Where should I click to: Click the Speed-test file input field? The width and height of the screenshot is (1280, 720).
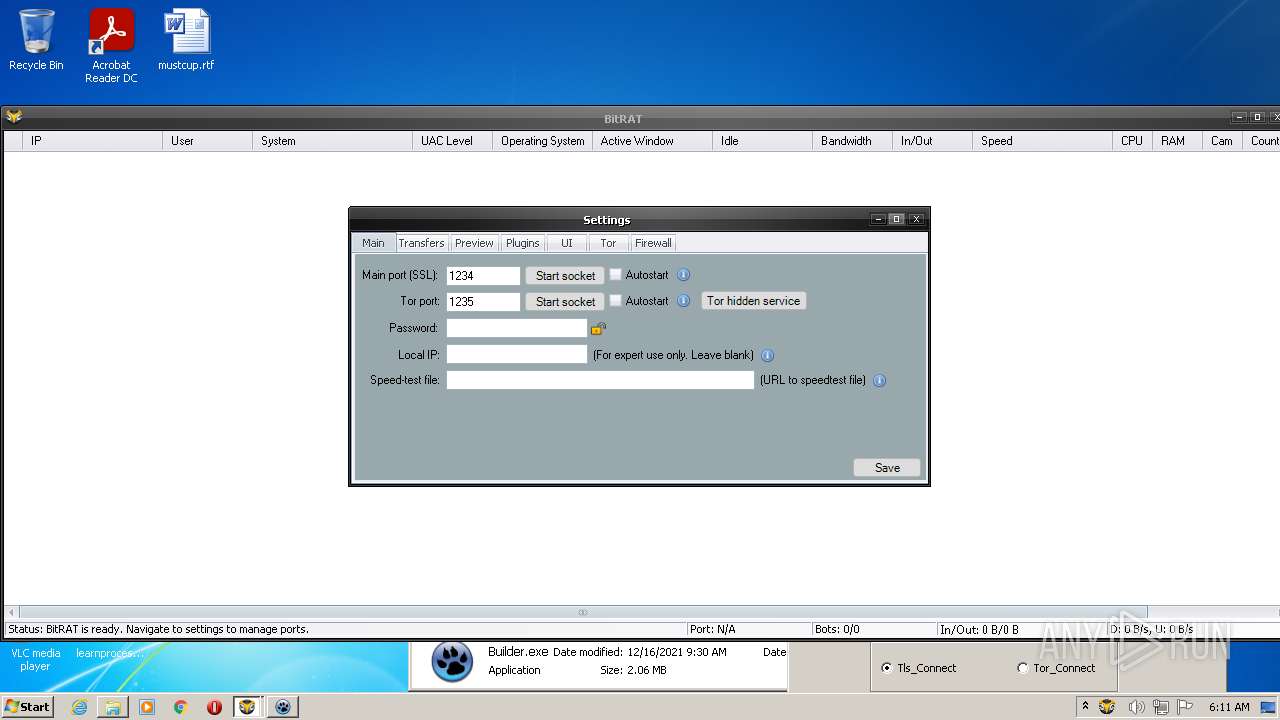coord(600,380)
